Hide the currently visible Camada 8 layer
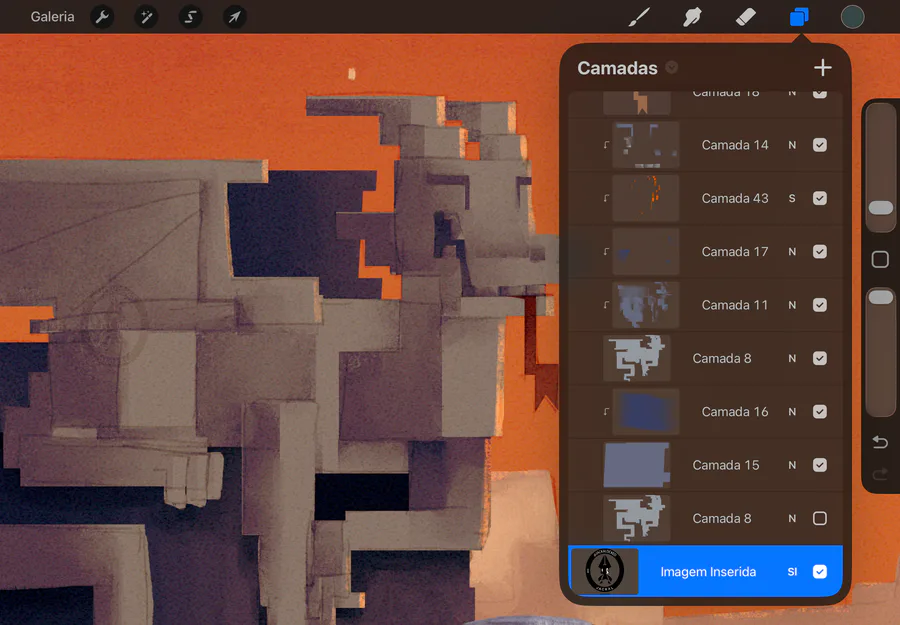This screenshot has height=625, width=900. coord(820,359)
